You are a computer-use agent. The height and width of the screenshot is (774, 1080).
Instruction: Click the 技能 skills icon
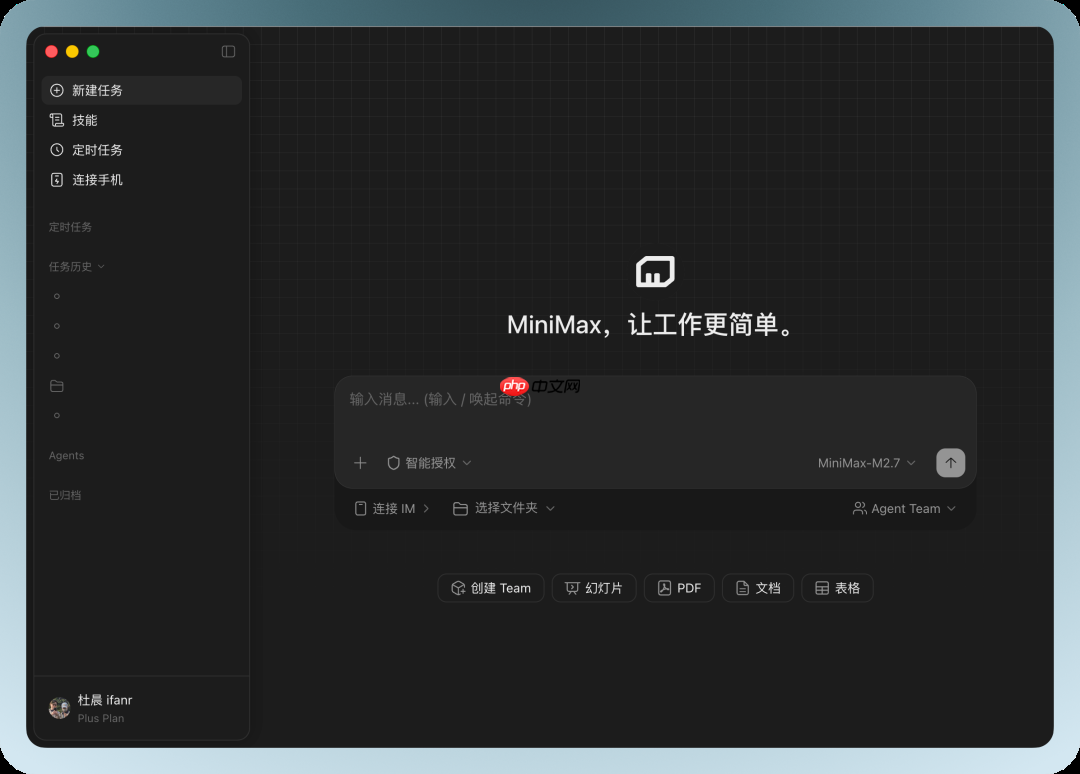tap(57, 121)
